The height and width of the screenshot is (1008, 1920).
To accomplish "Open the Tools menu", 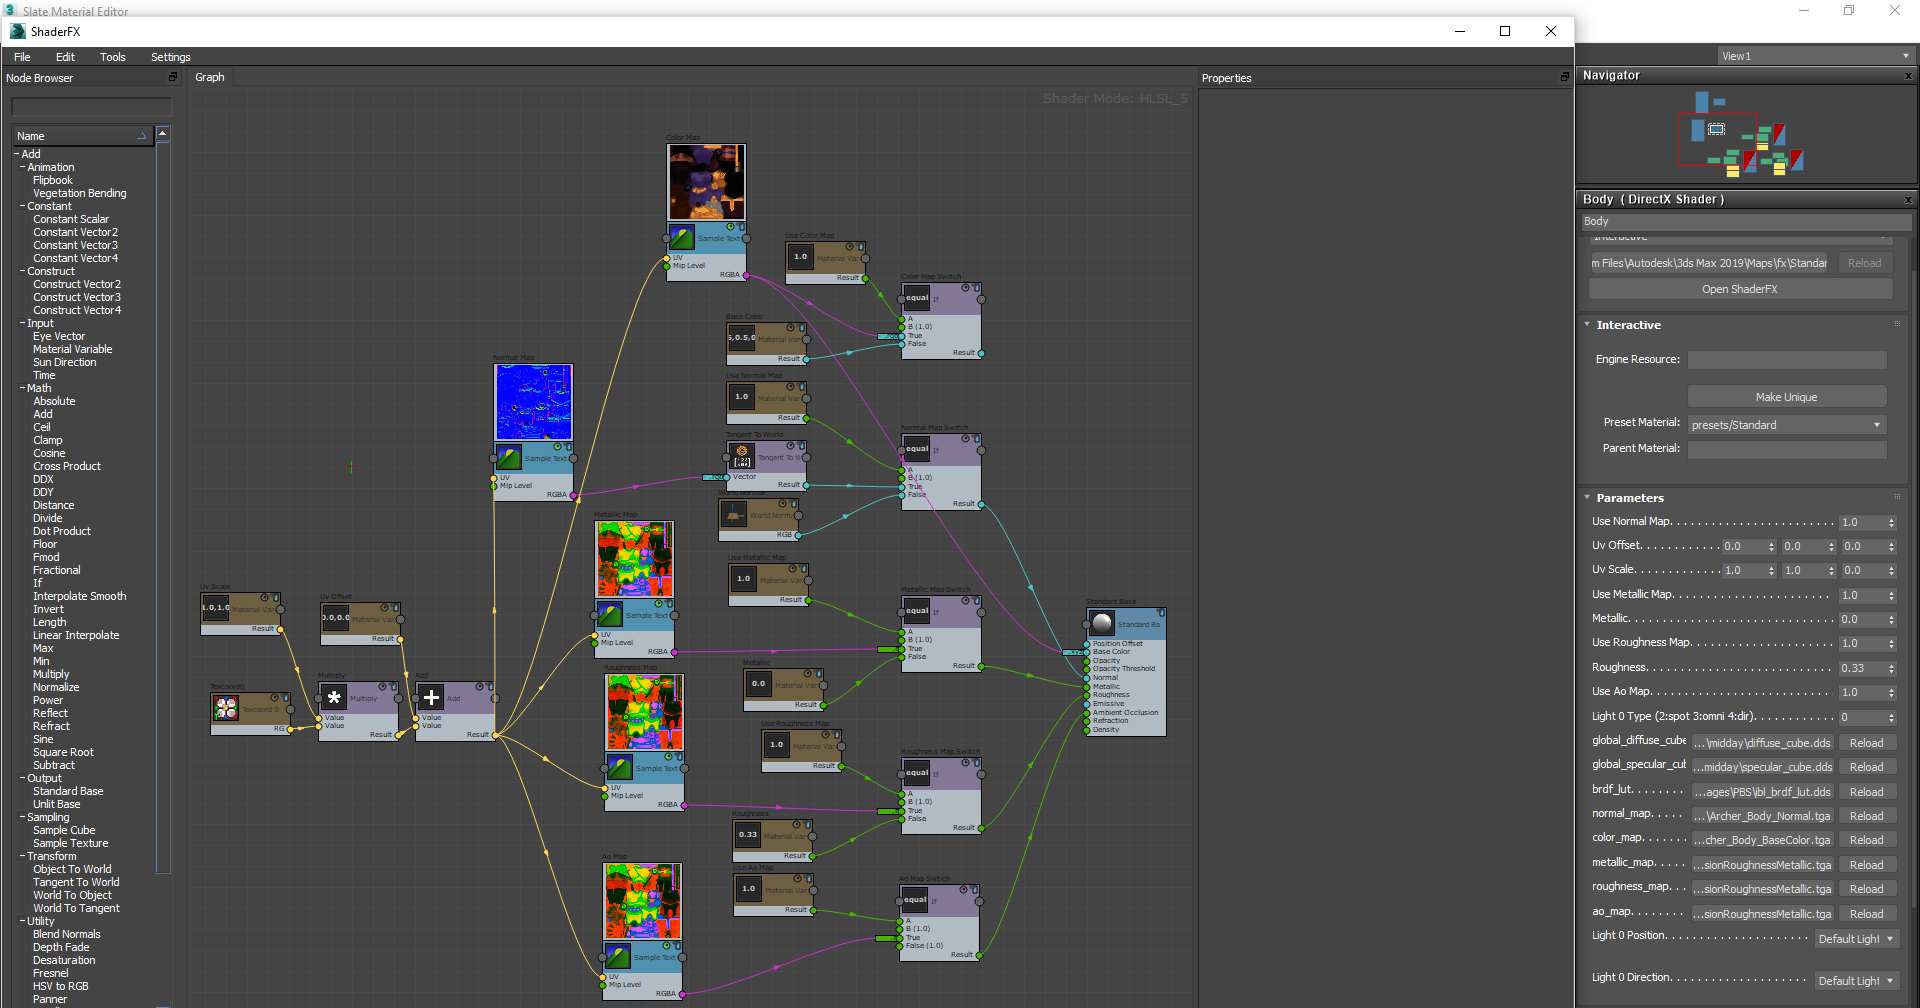I will [112, 57].
